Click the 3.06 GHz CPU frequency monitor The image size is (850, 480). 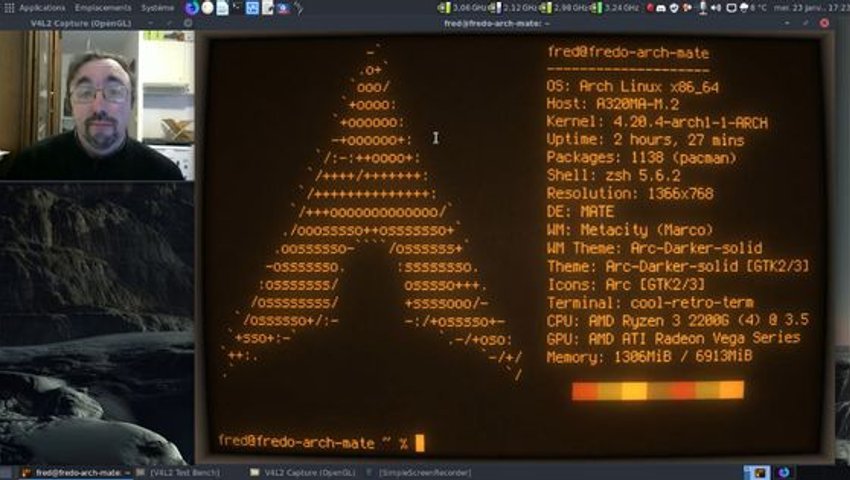(x=462, y=8)
